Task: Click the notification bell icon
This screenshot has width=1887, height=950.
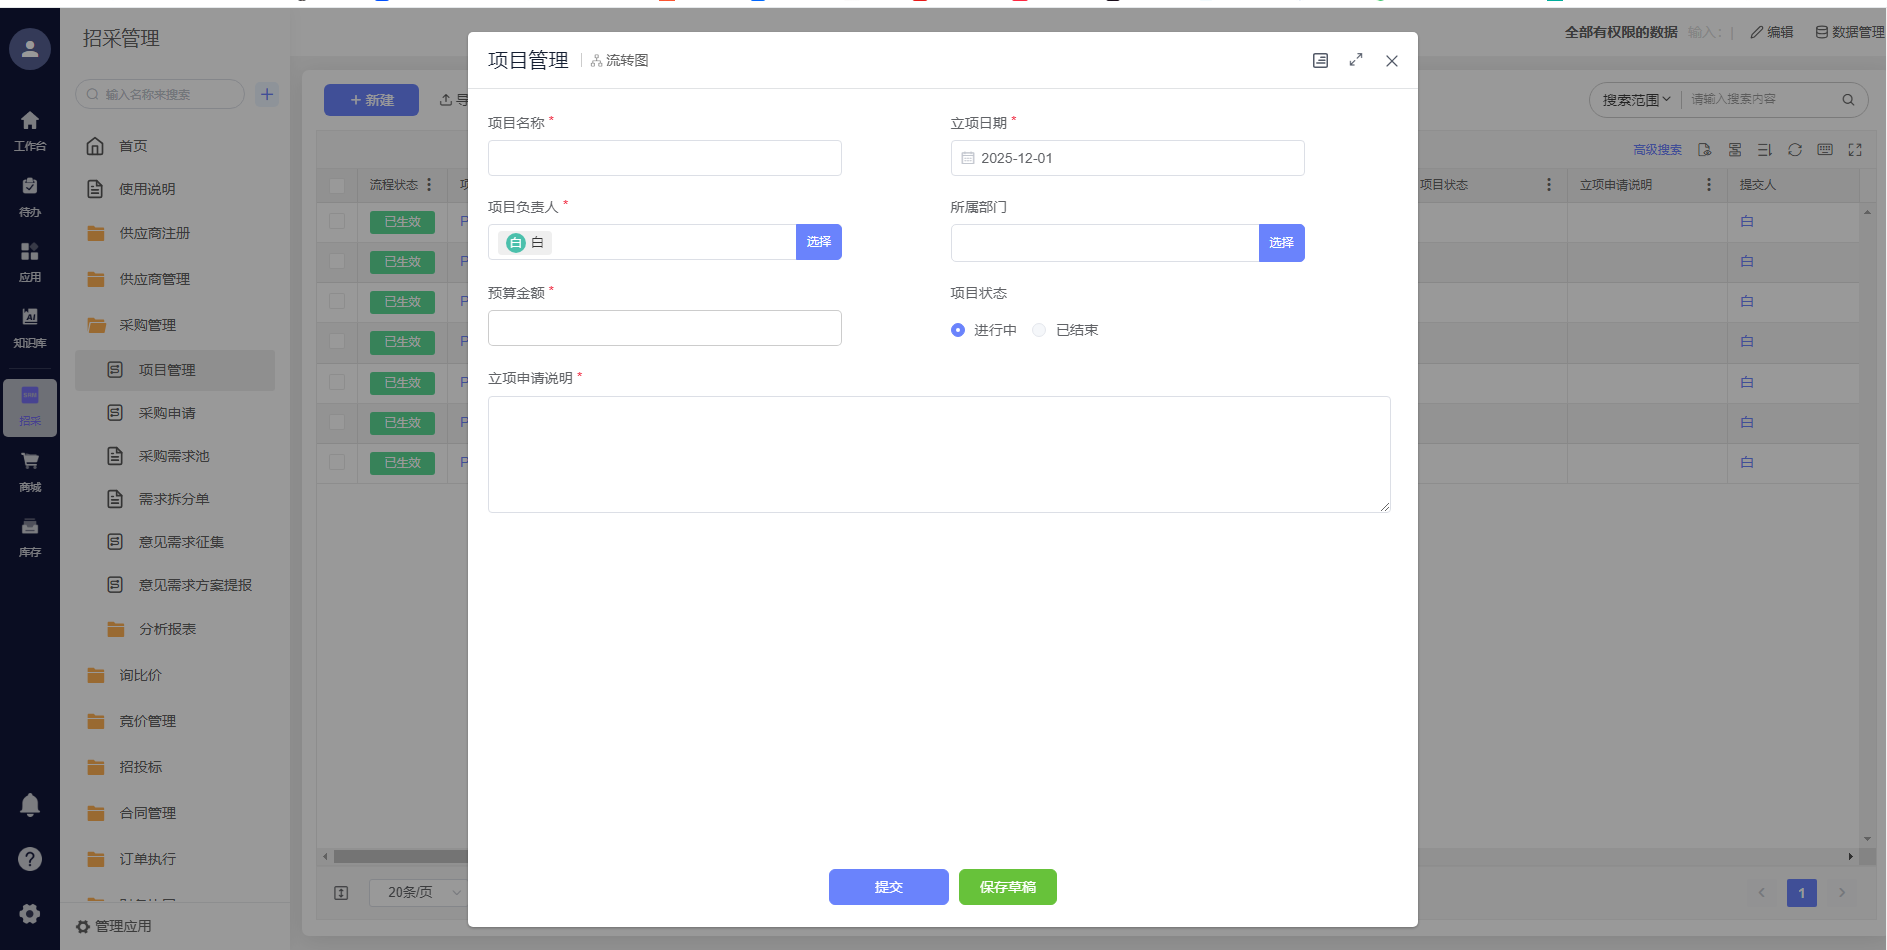Action: coord(30,805)
